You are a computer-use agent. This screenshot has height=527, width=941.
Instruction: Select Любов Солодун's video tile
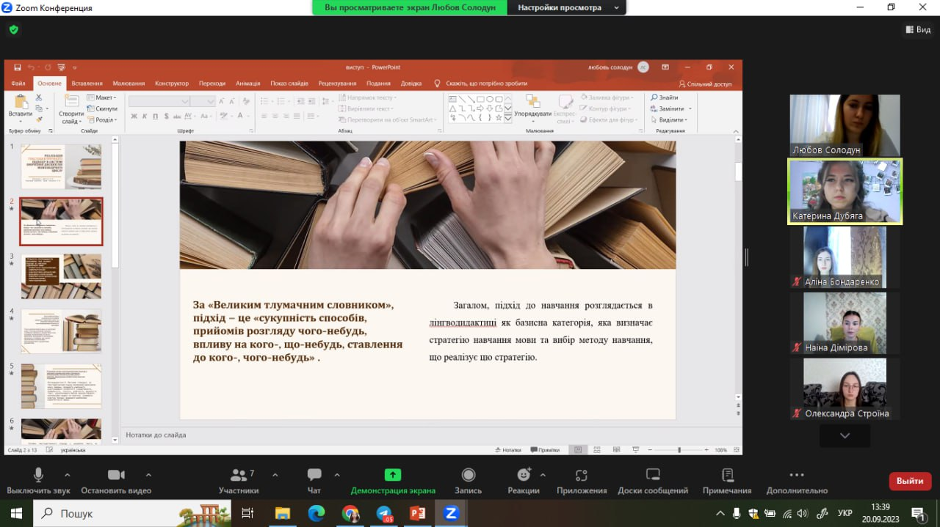(844, 124)
